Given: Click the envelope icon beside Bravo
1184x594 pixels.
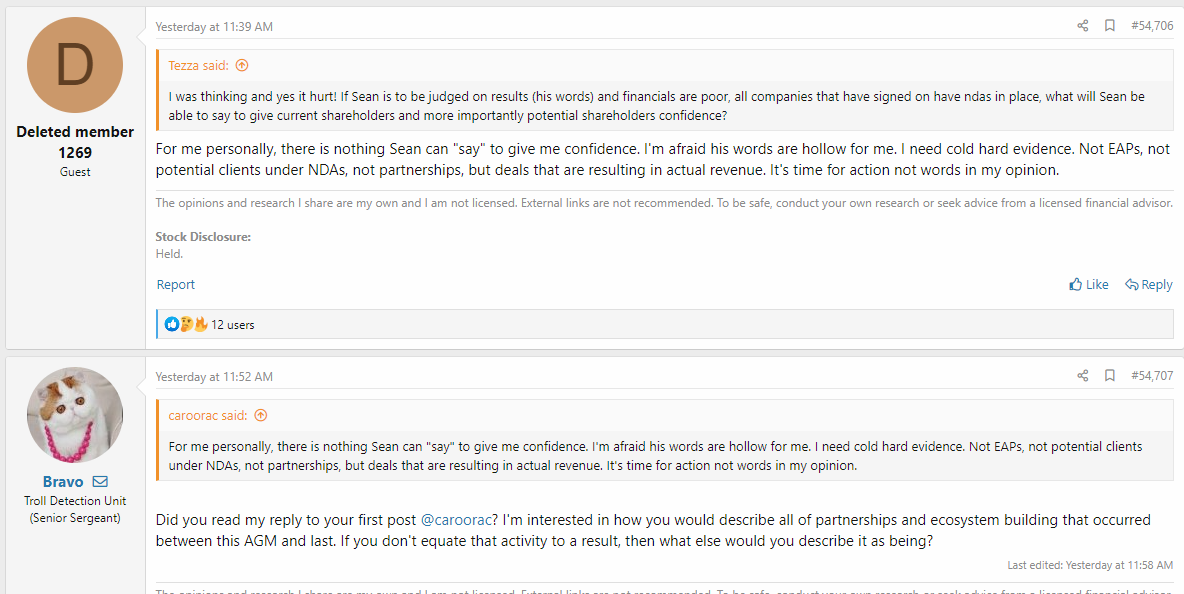Looking at the screenshot, I should (100, 482).
